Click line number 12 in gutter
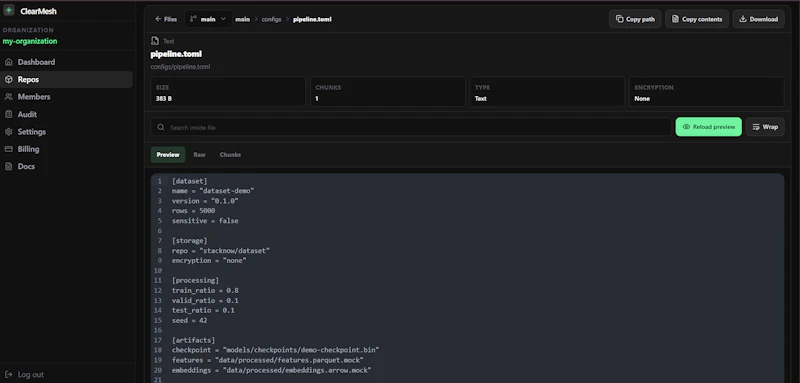The height and width of the screenshot is (383, 800). [158, 291]
